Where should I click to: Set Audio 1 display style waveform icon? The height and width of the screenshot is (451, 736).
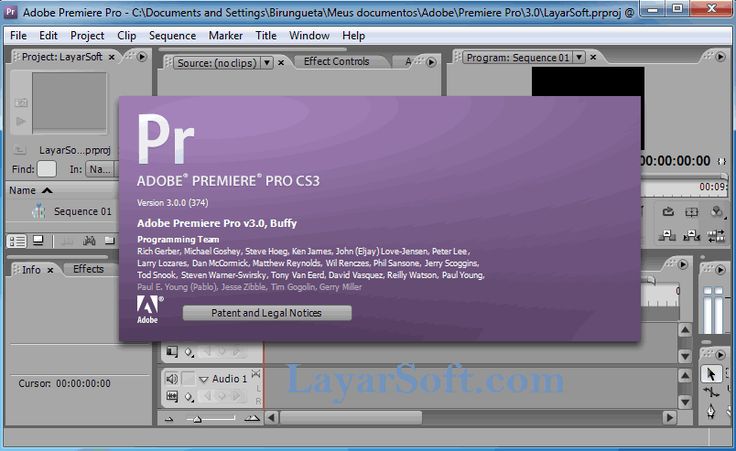coord(172,397)
